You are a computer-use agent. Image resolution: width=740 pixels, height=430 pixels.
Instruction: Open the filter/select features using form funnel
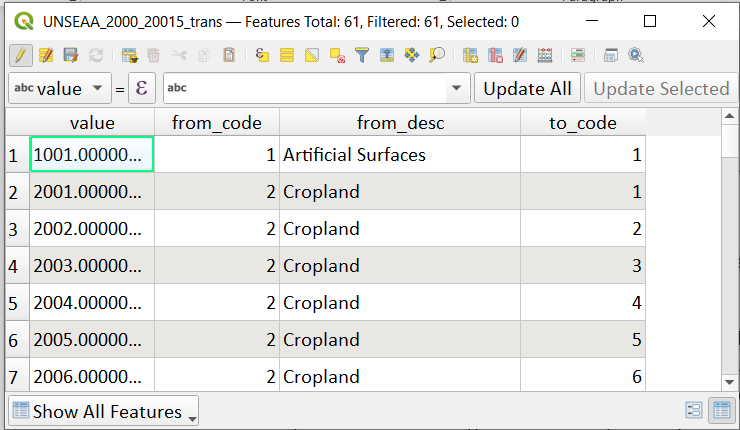pyautogui.click(x=362, y=55)
